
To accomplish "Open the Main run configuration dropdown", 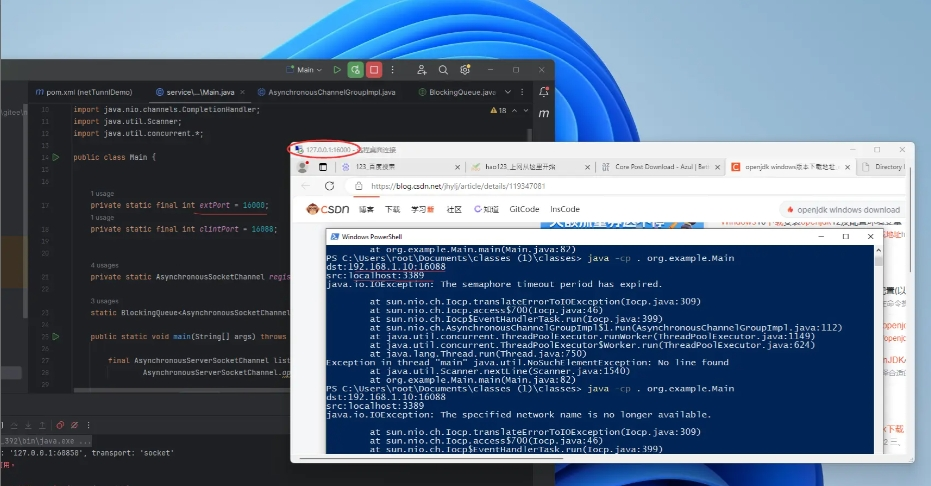I will (308, 70).
